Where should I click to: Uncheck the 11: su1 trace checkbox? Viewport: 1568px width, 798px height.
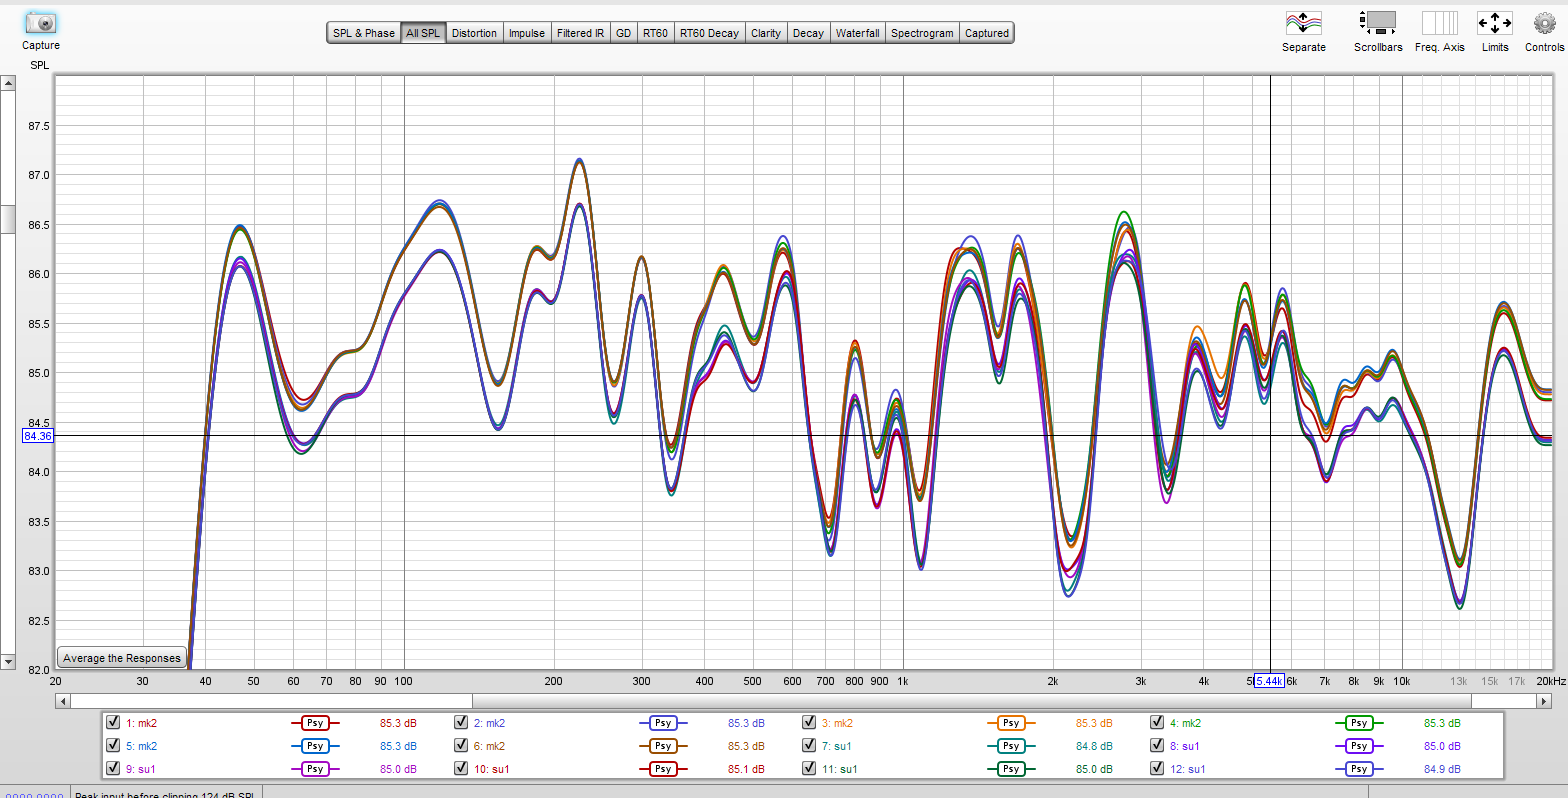tap(810, 769)
